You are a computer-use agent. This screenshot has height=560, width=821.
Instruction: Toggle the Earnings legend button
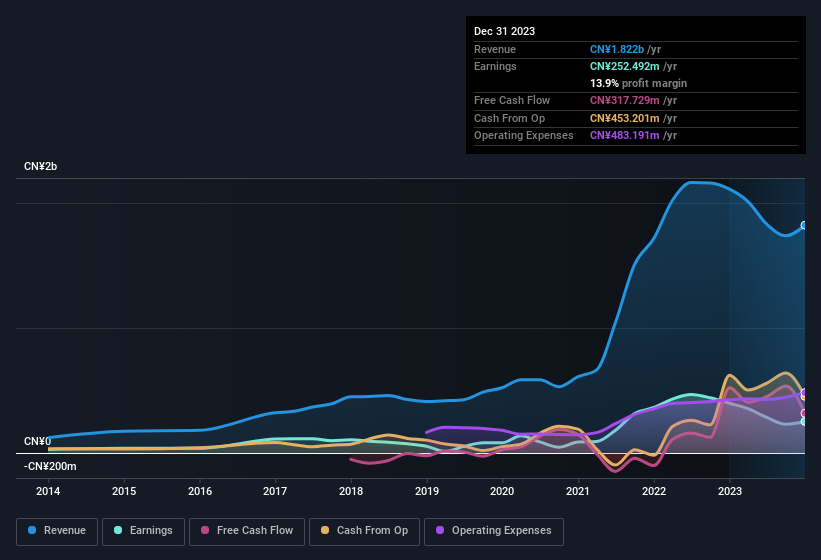(143, 531)
